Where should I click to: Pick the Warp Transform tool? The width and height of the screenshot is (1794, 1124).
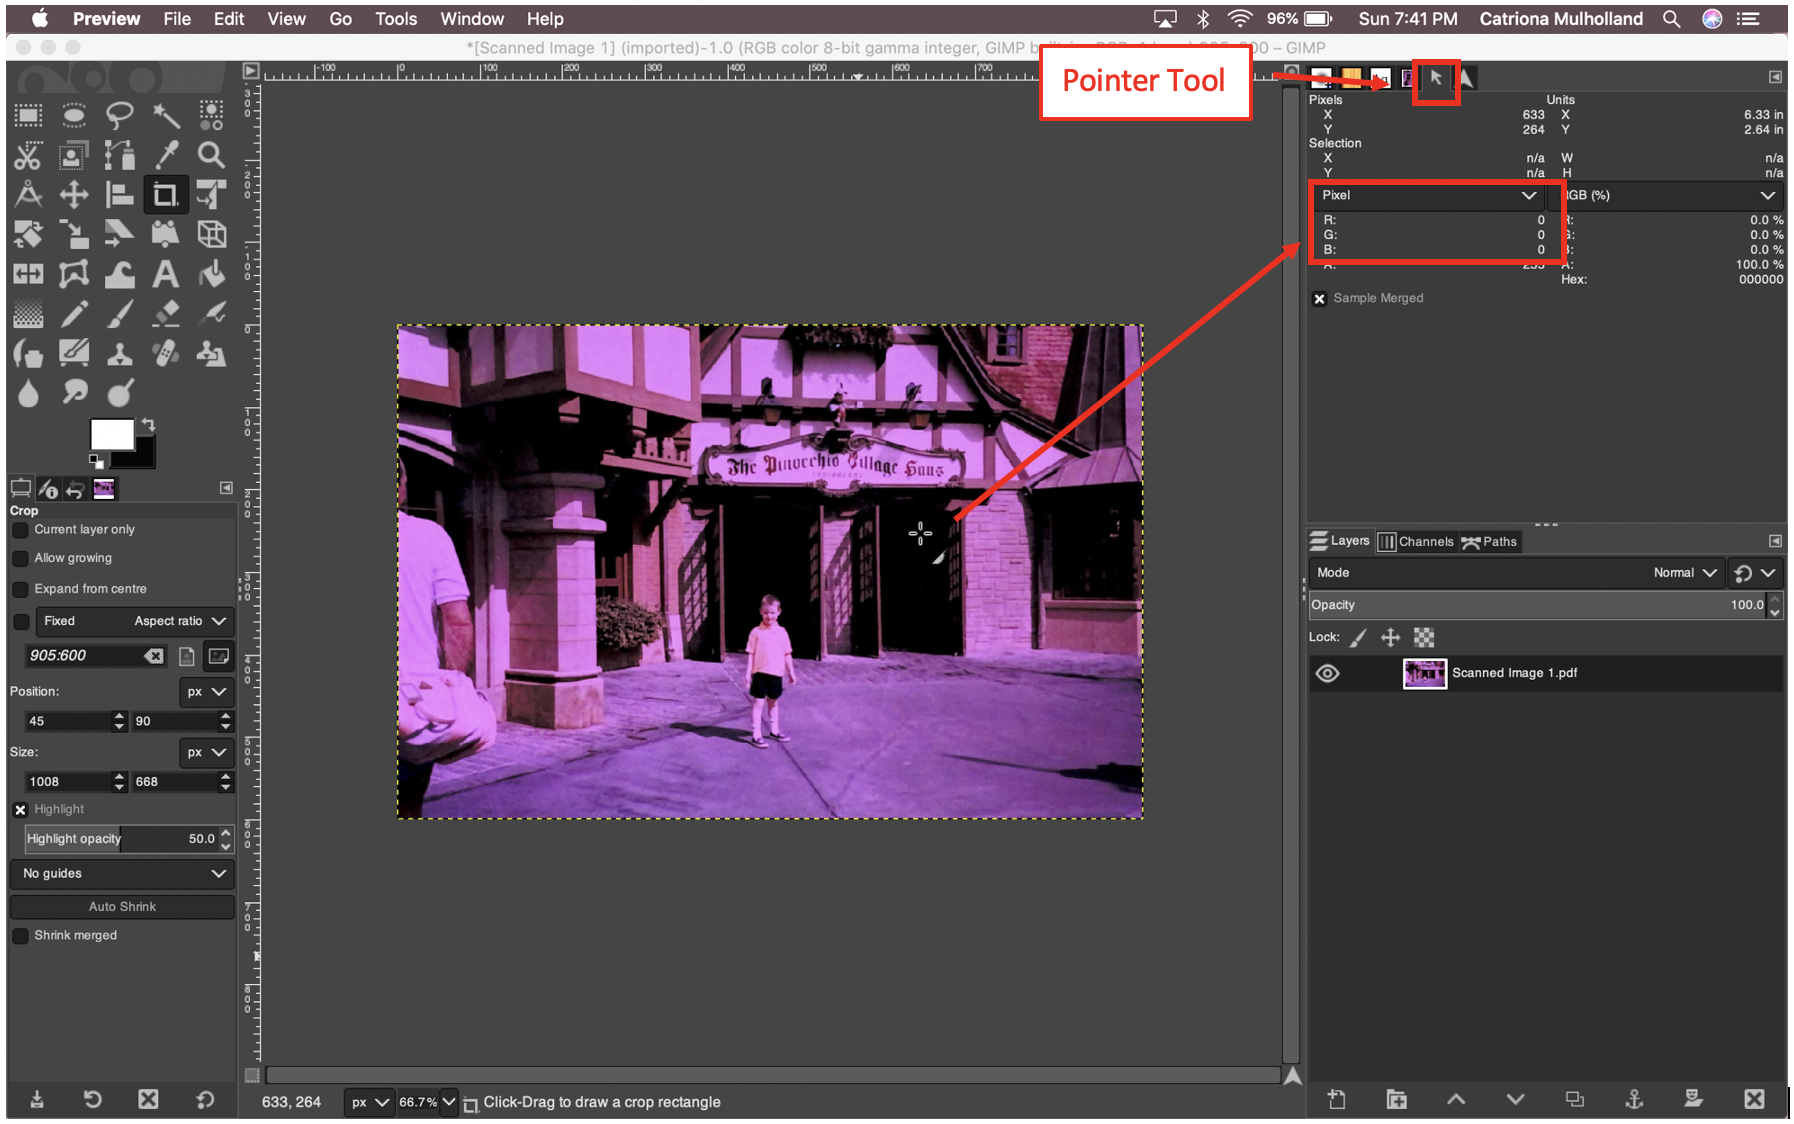tap(120, 274)
